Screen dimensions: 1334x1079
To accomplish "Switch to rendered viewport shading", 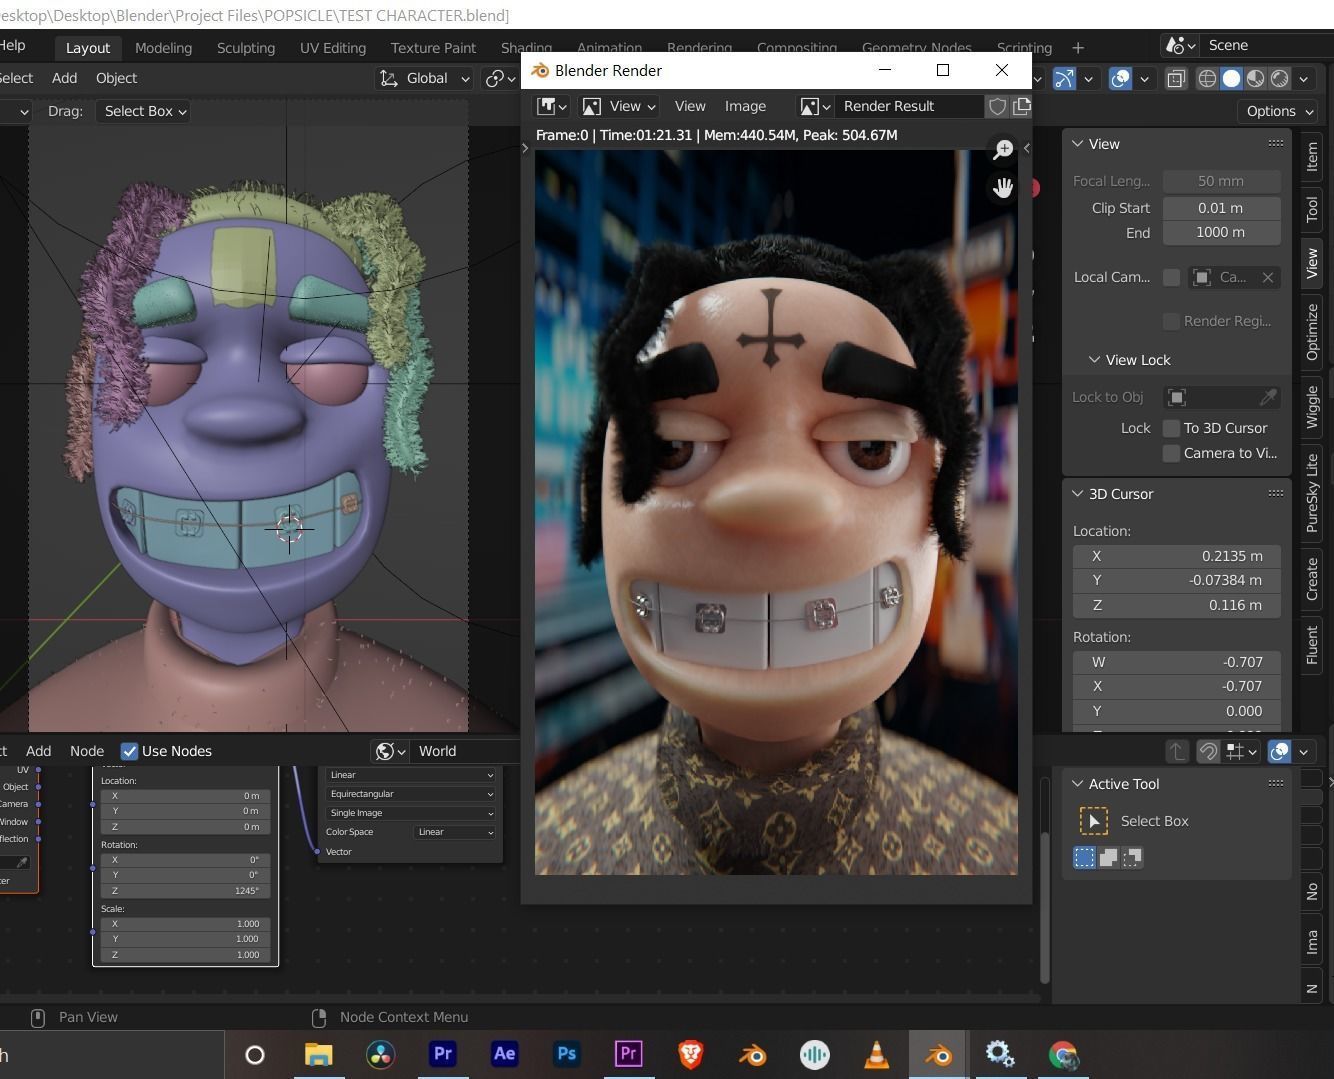I will point(1279,78).
